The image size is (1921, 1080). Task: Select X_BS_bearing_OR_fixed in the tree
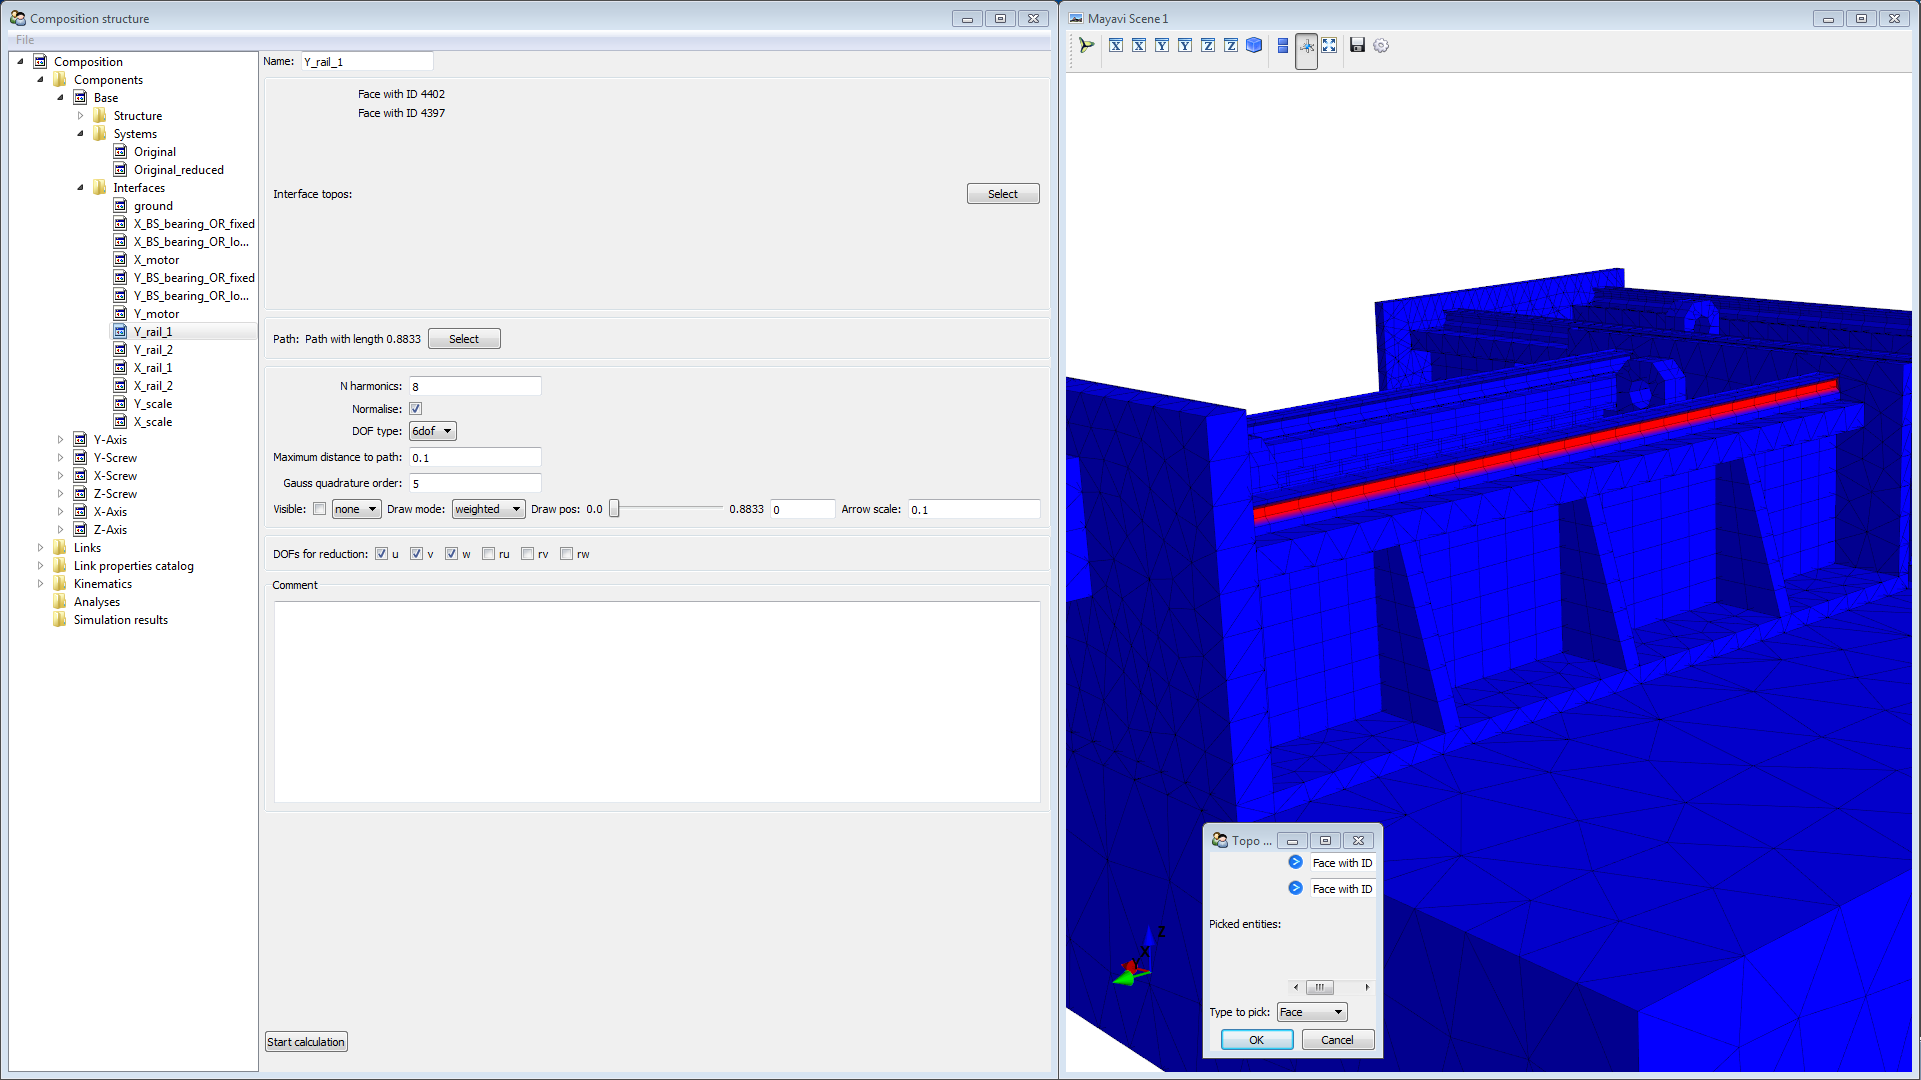point(194,224)
